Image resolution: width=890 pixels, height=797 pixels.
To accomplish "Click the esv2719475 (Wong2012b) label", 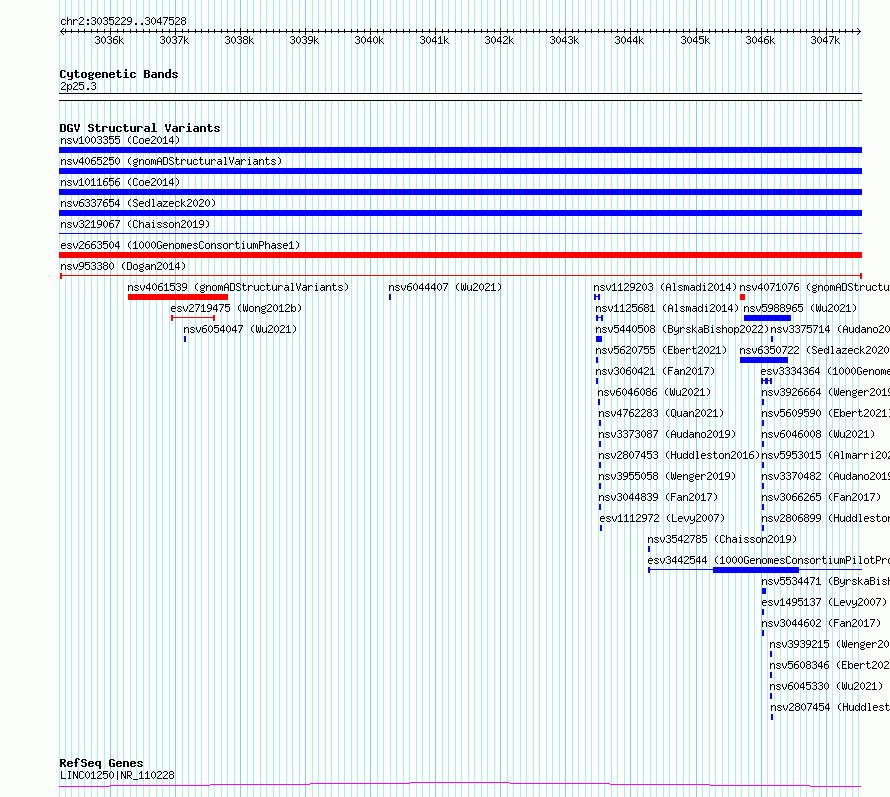I will (236, 308).
